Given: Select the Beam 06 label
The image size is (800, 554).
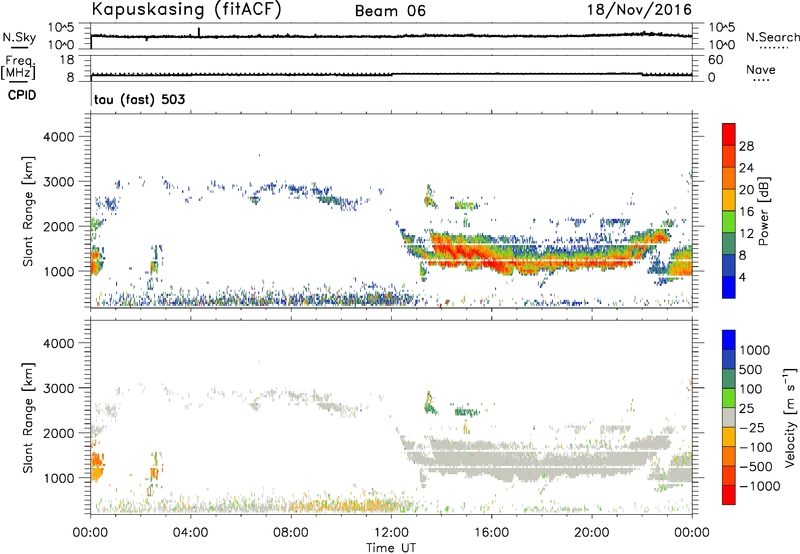Looking at the screenshot, I should [x=390, y=11].
